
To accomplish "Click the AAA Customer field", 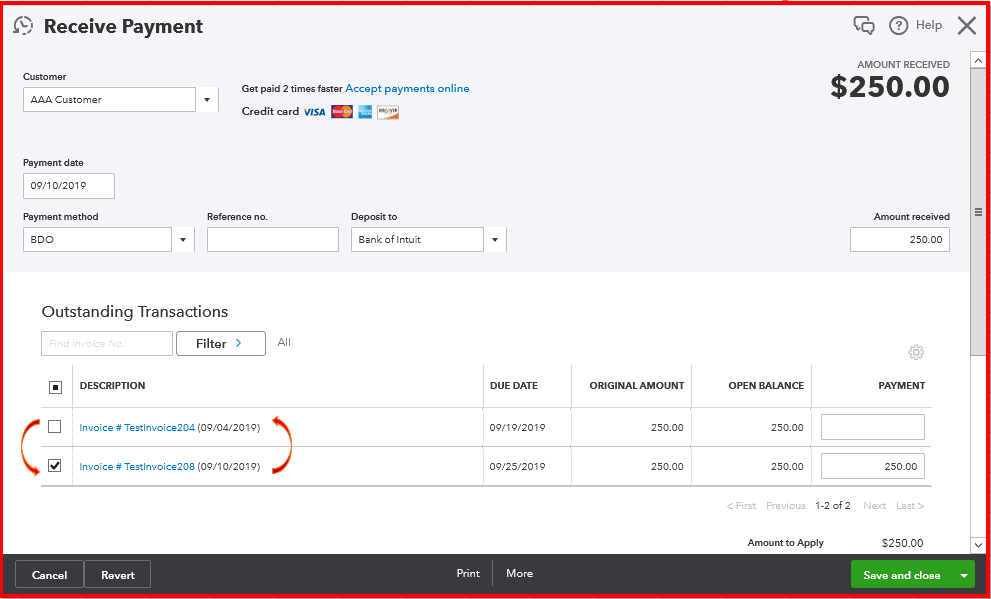I will (109, 100).
